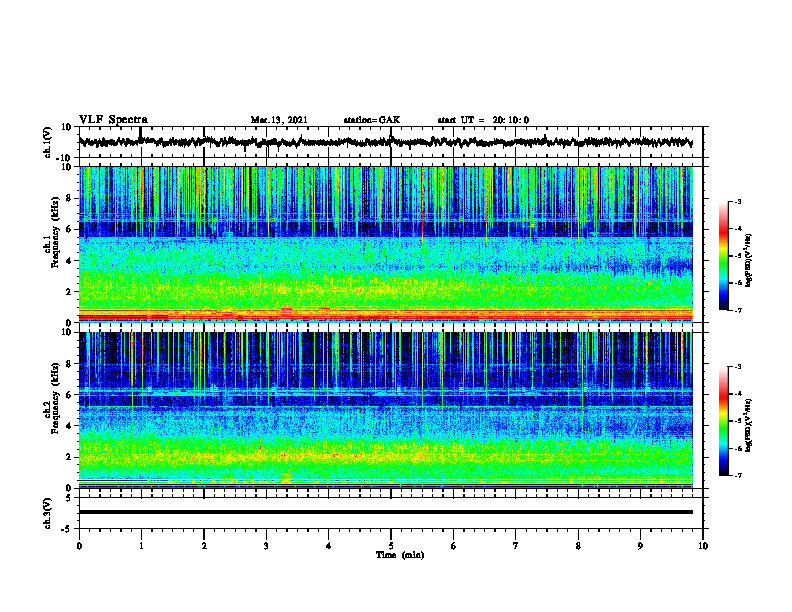Click time-axis tick label "1" at bottom

click(141, 546)
